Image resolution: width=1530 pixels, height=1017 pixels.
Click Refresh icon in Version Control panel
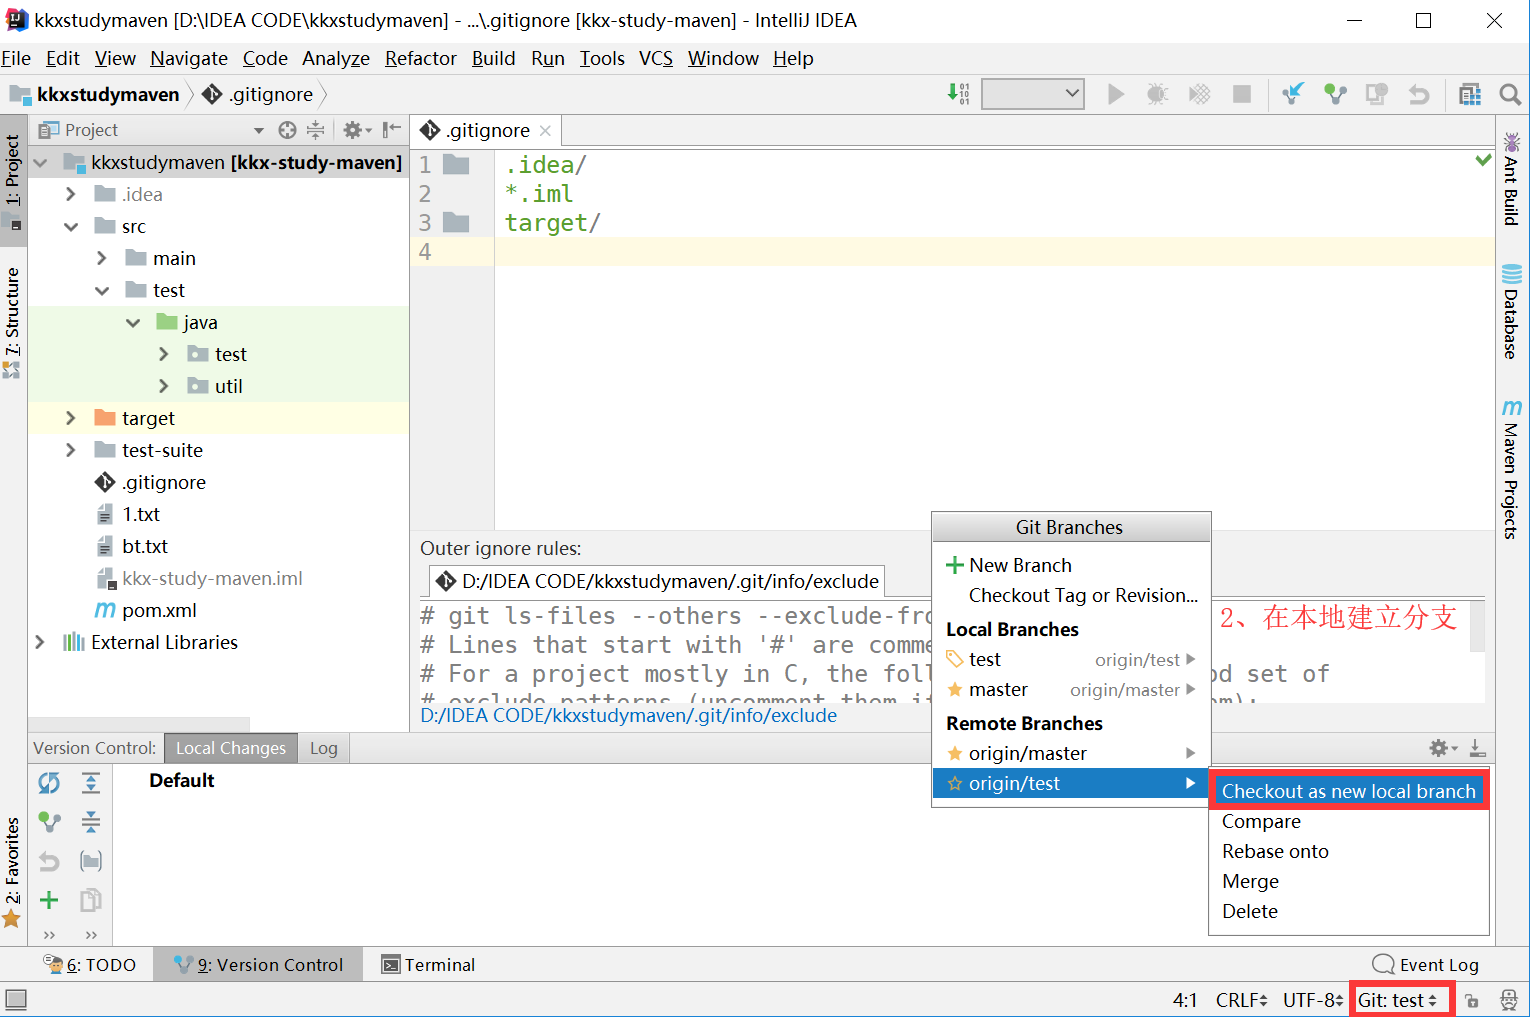pyautogui.click(x=49, y=782)
